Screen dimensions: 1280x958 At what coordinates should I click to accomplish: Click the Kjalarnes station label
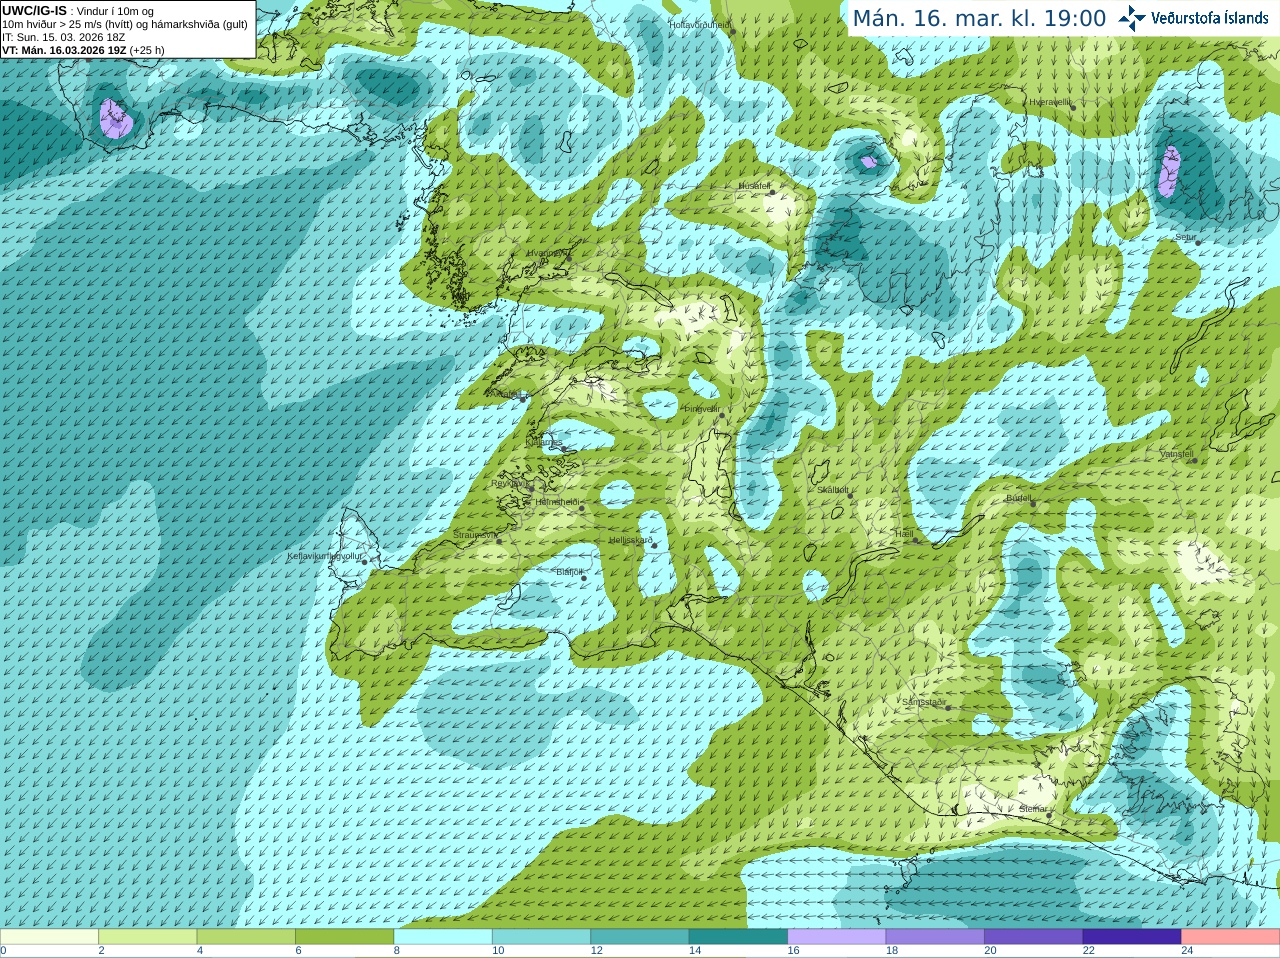point(545,442)
